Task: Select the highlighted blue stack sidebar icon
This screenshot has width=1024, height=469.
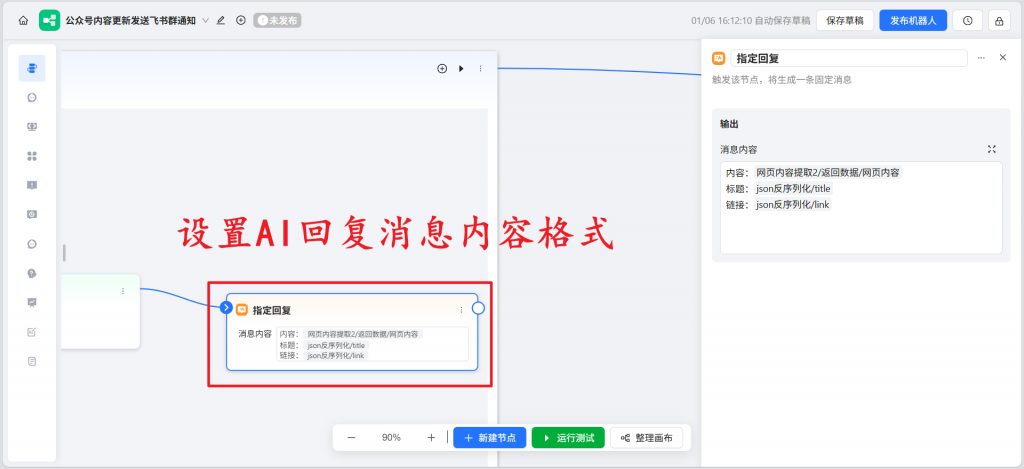Action: 32,68
